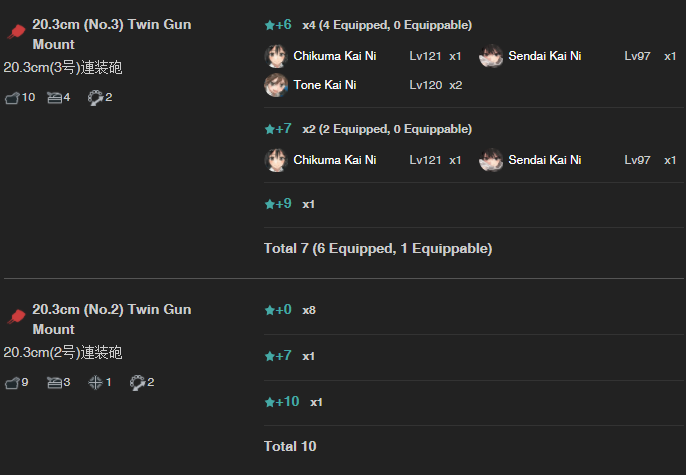
Task: Click the red gun icon beside 20.3cm (No.2) mount
Action: pyautogui.click(x=16, y=317)
